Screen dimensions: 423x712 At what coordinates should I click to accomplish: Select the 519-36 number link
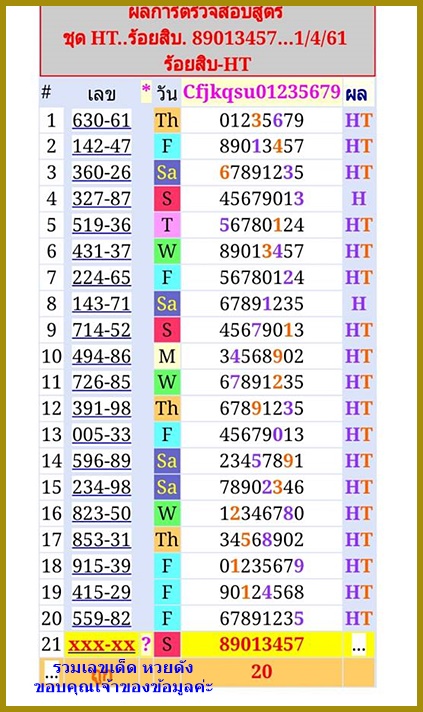[102, 225]
